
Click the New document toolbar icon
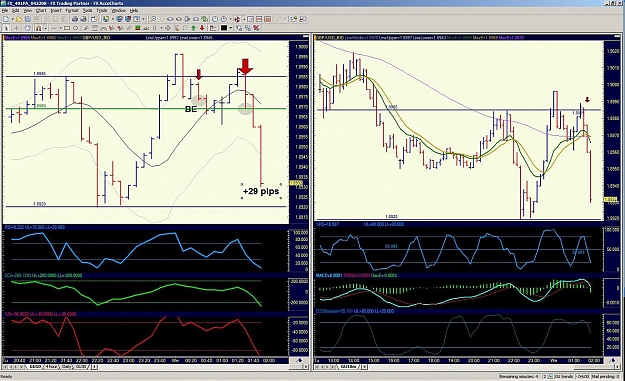6,19
